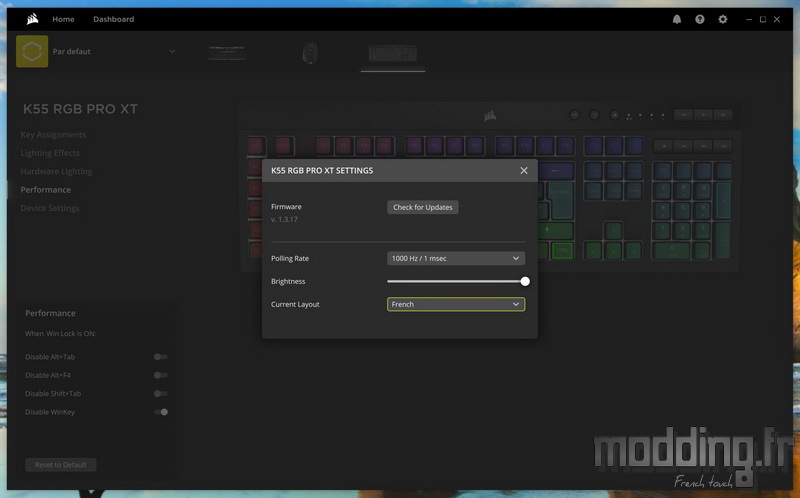This screenshot has width=800, height=498.
Task: Click the Polling Rate label
Action: (x=290, y=258)
